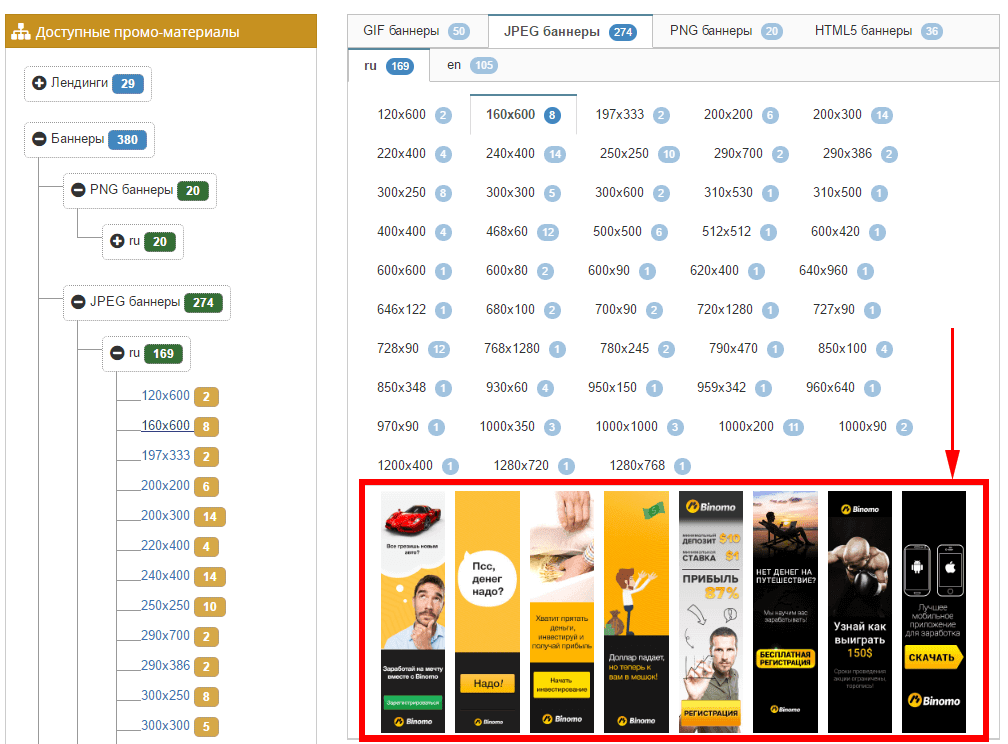The image size is (1008, 744).
Task: Choose the 240x400 size in the grid
Action: click(525, 154)
